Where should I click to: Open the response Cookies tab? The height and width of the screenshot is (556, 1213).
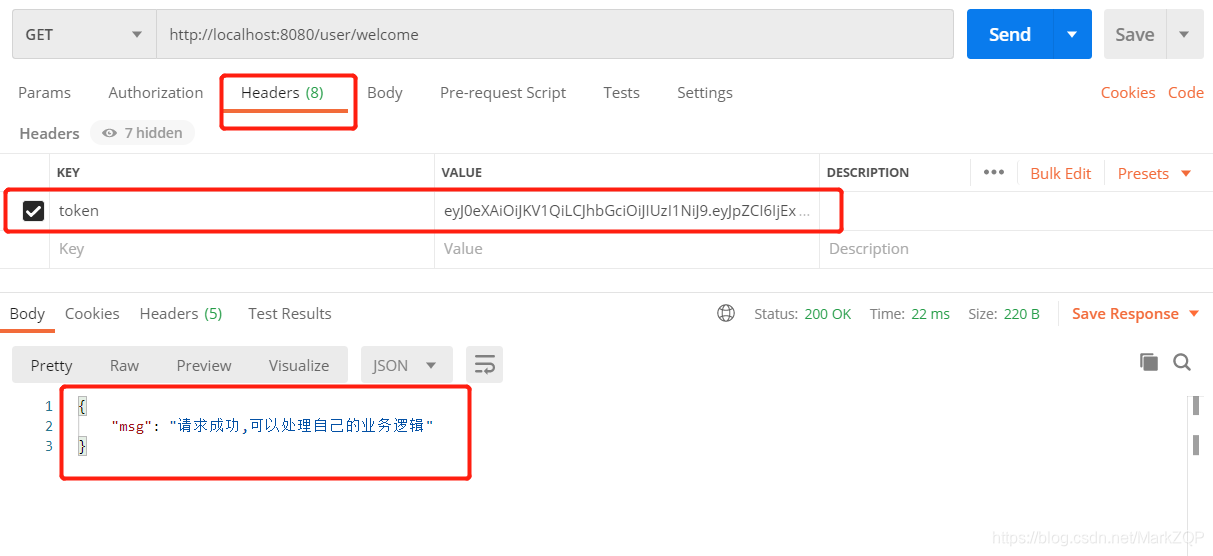pos(92,313)
